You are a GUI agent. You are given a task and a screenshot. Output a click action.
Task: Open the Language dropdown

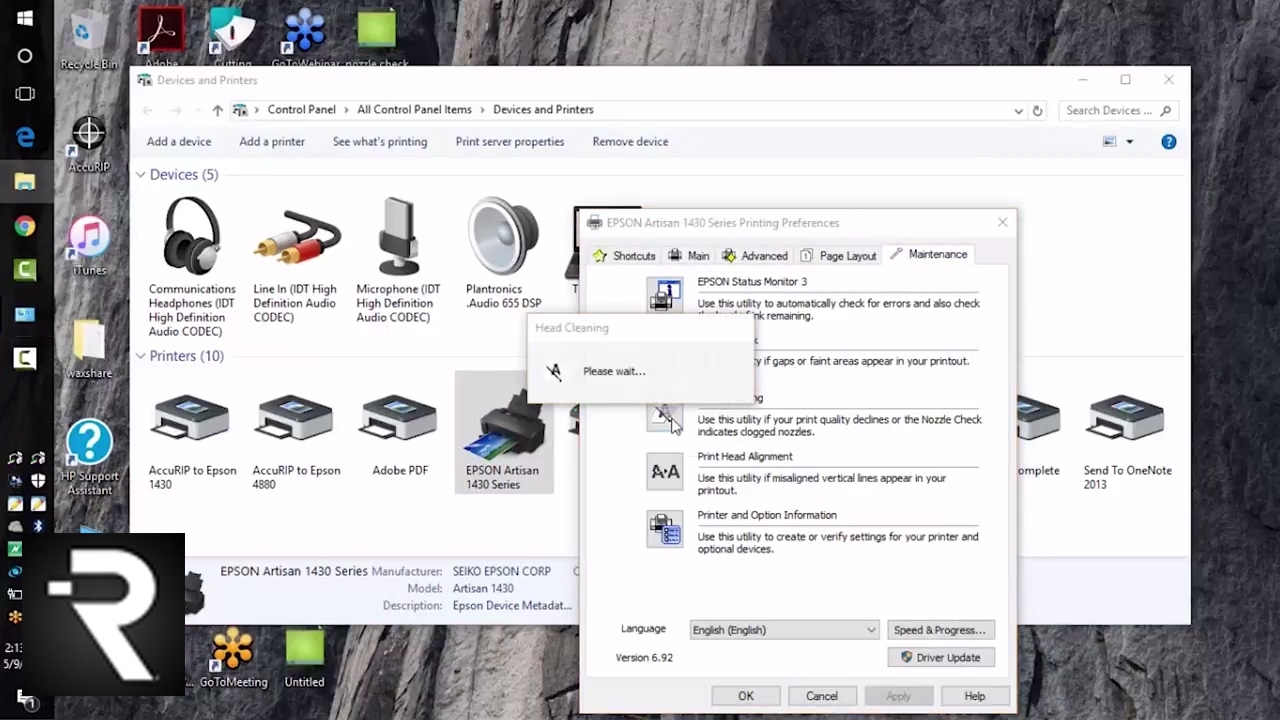[x=784, y=630]
